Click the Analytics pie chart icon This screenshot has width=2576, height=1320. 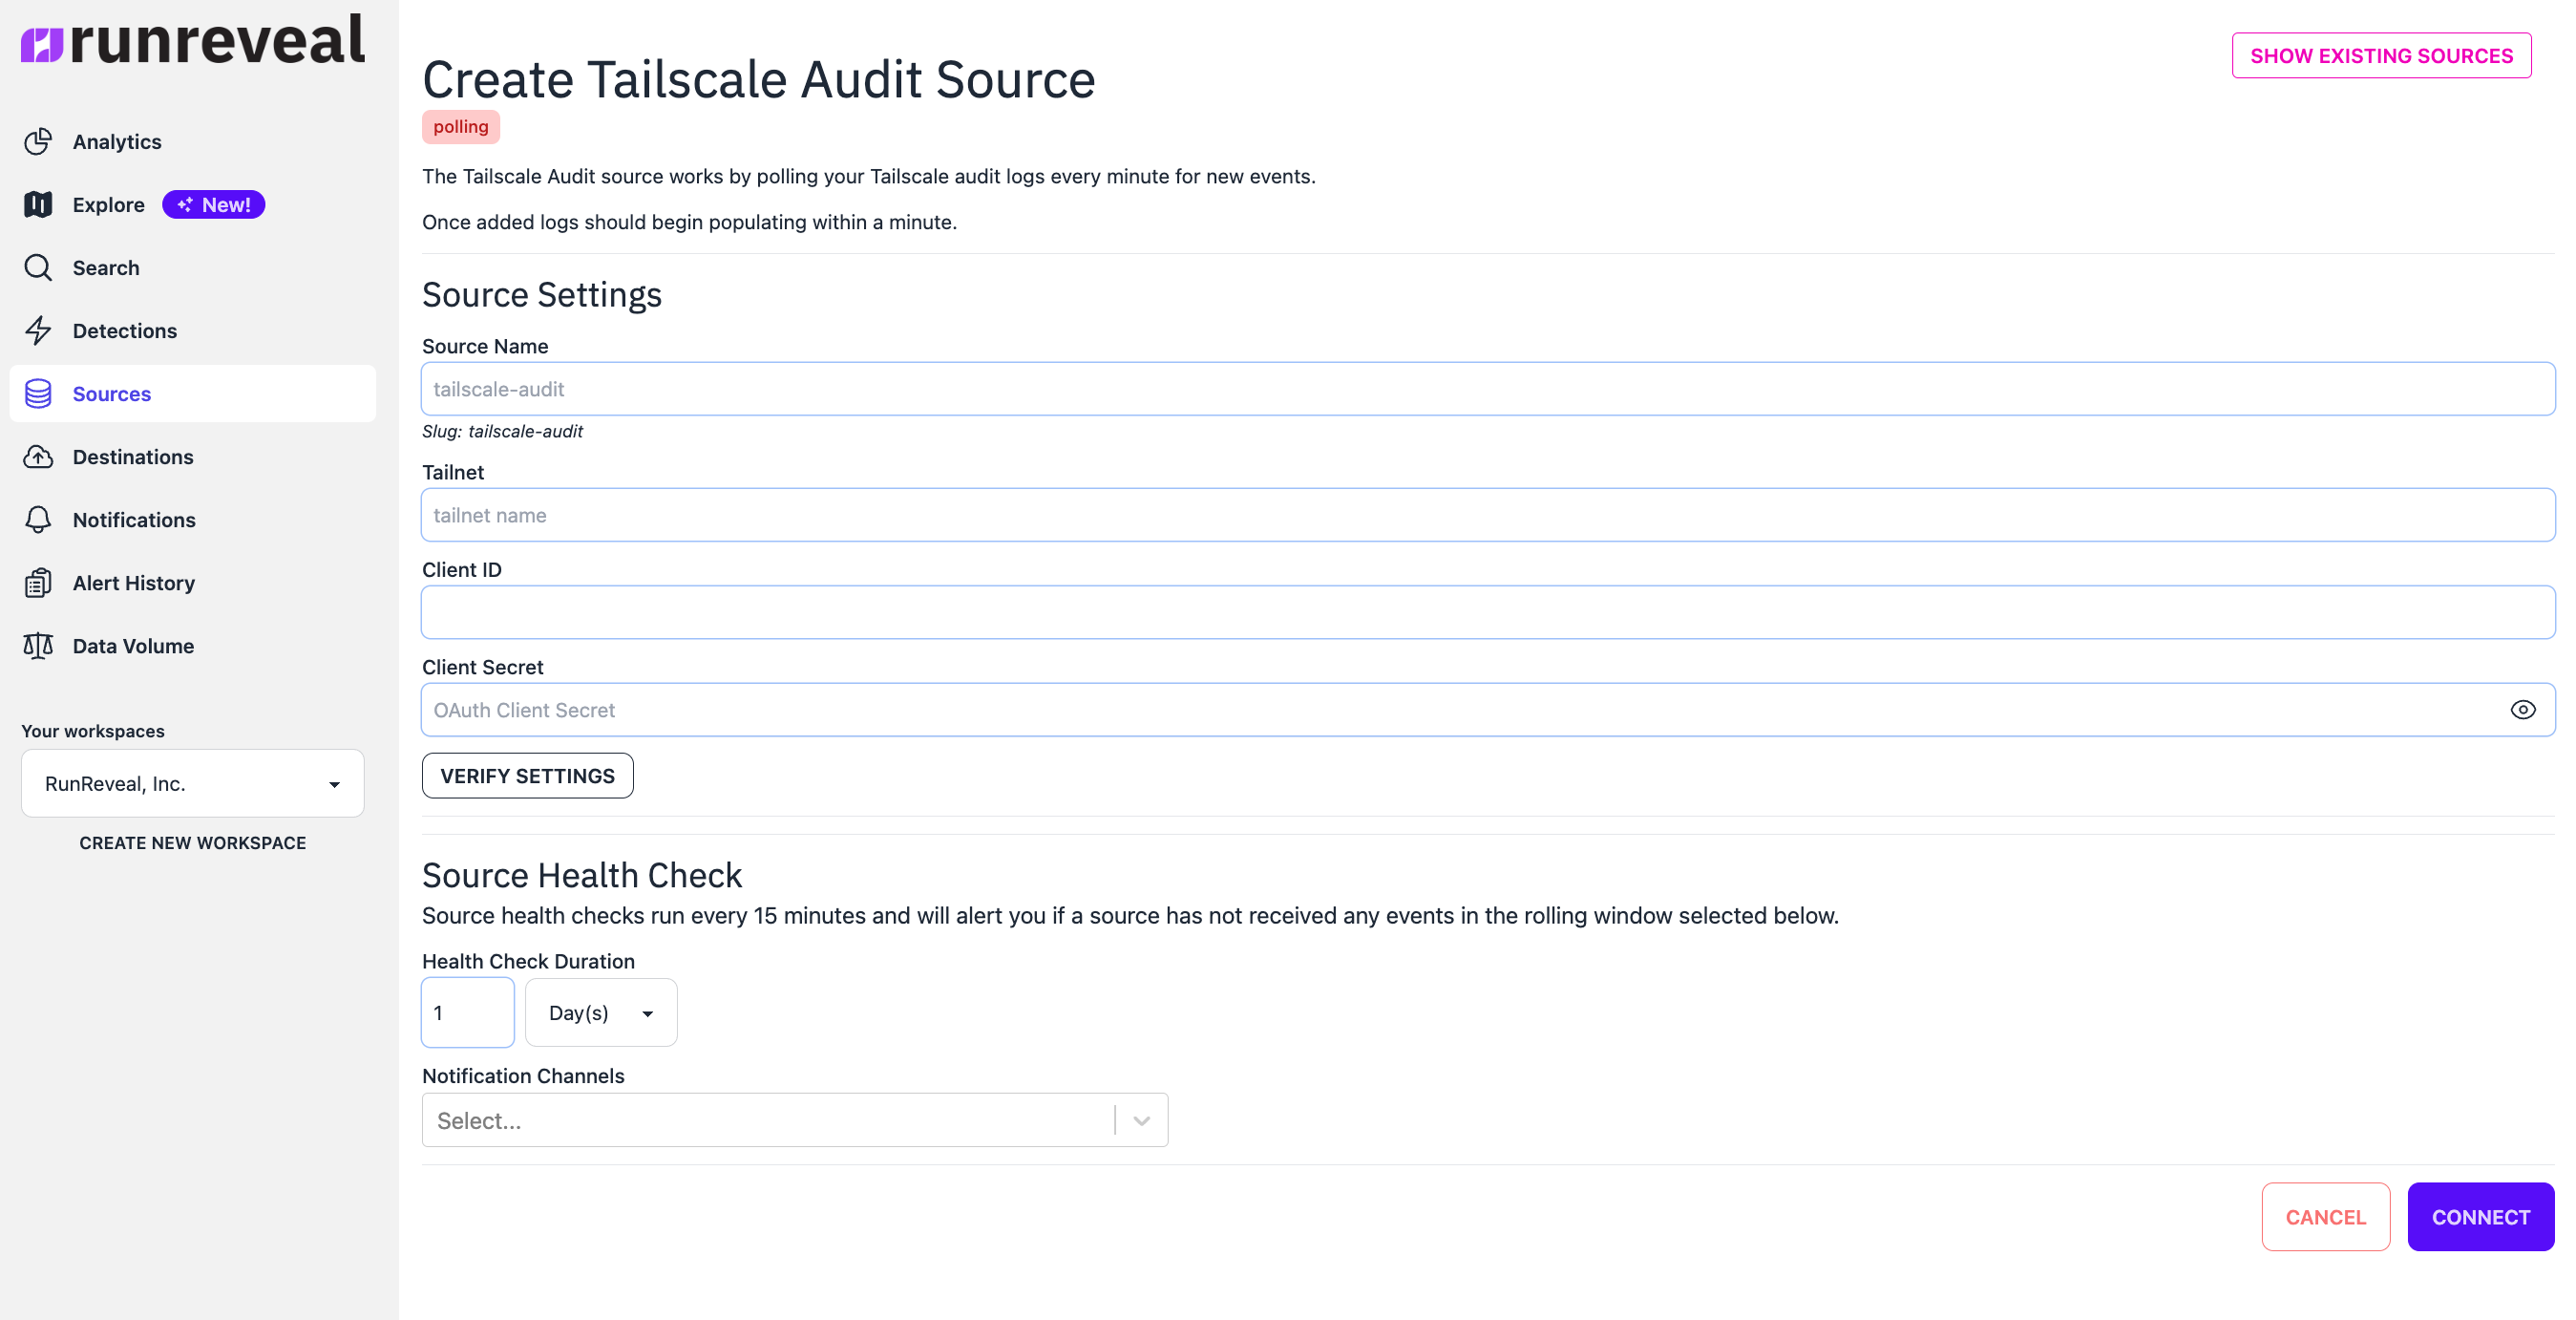(38, 141)
